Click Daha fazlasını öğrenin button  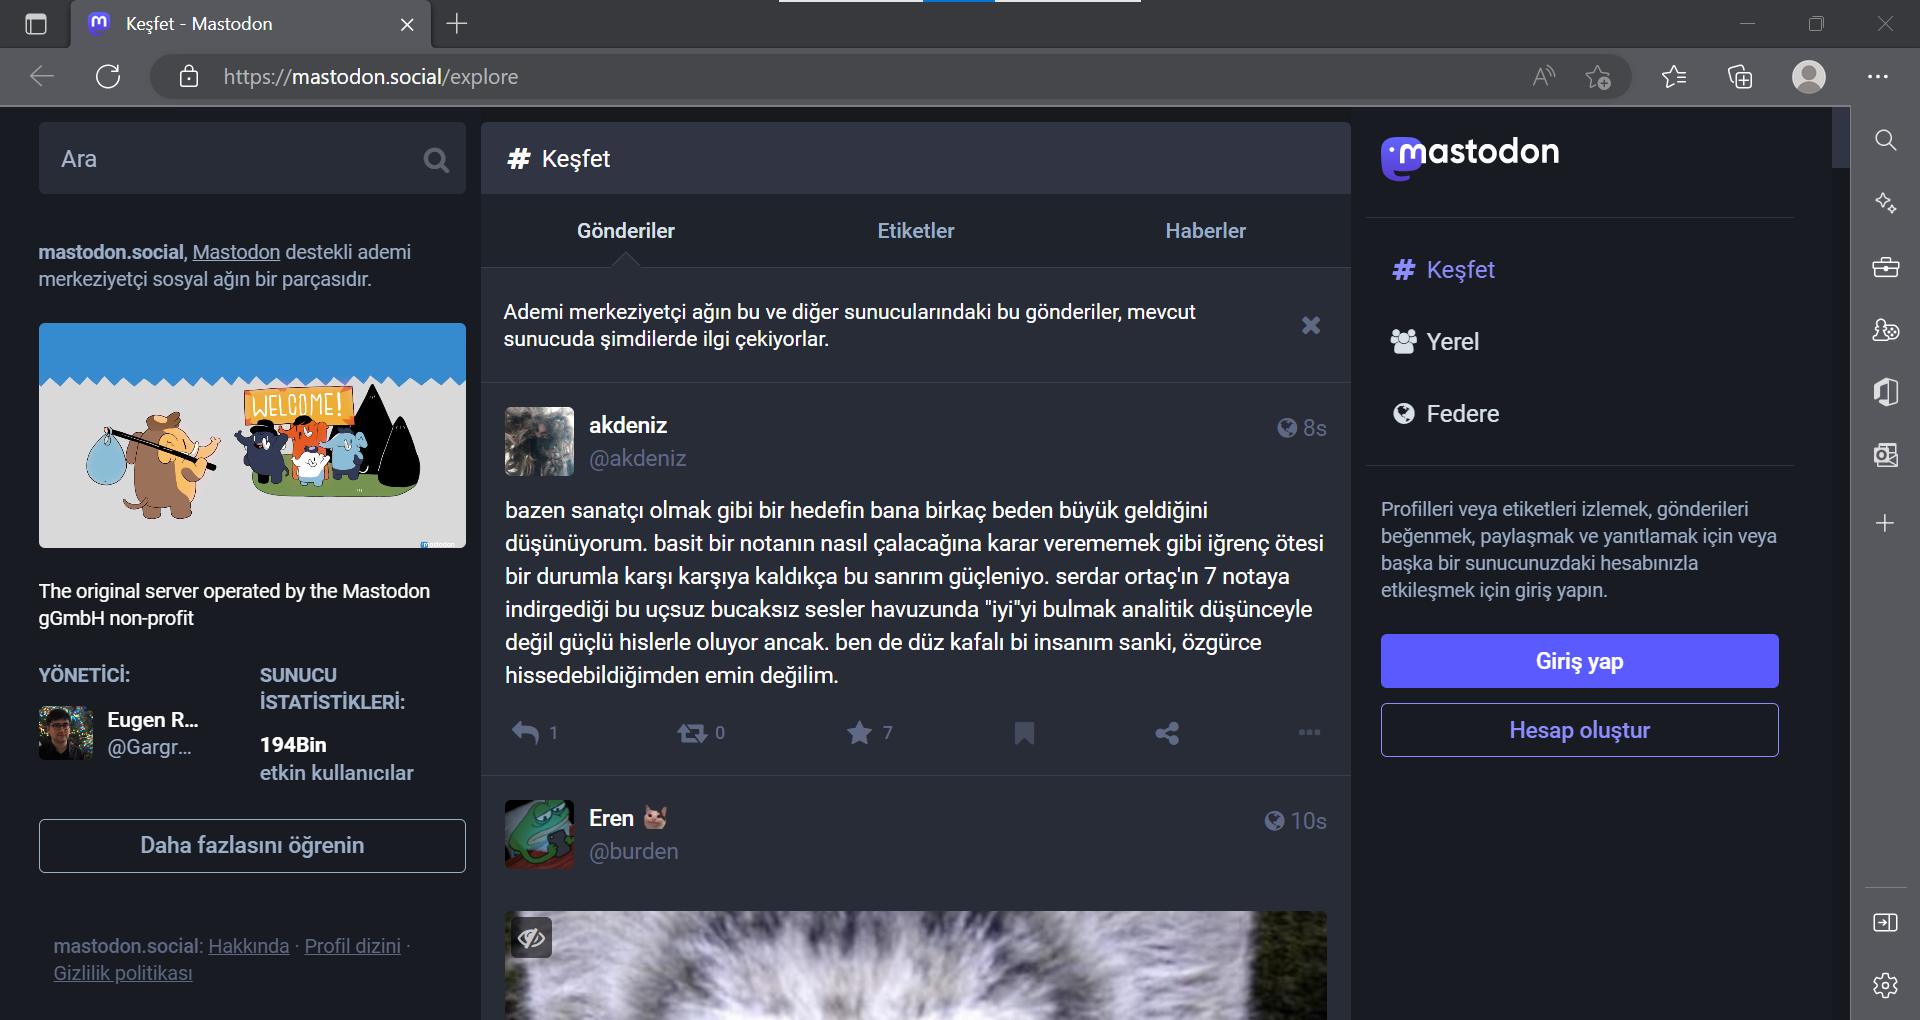coord(252,846)
